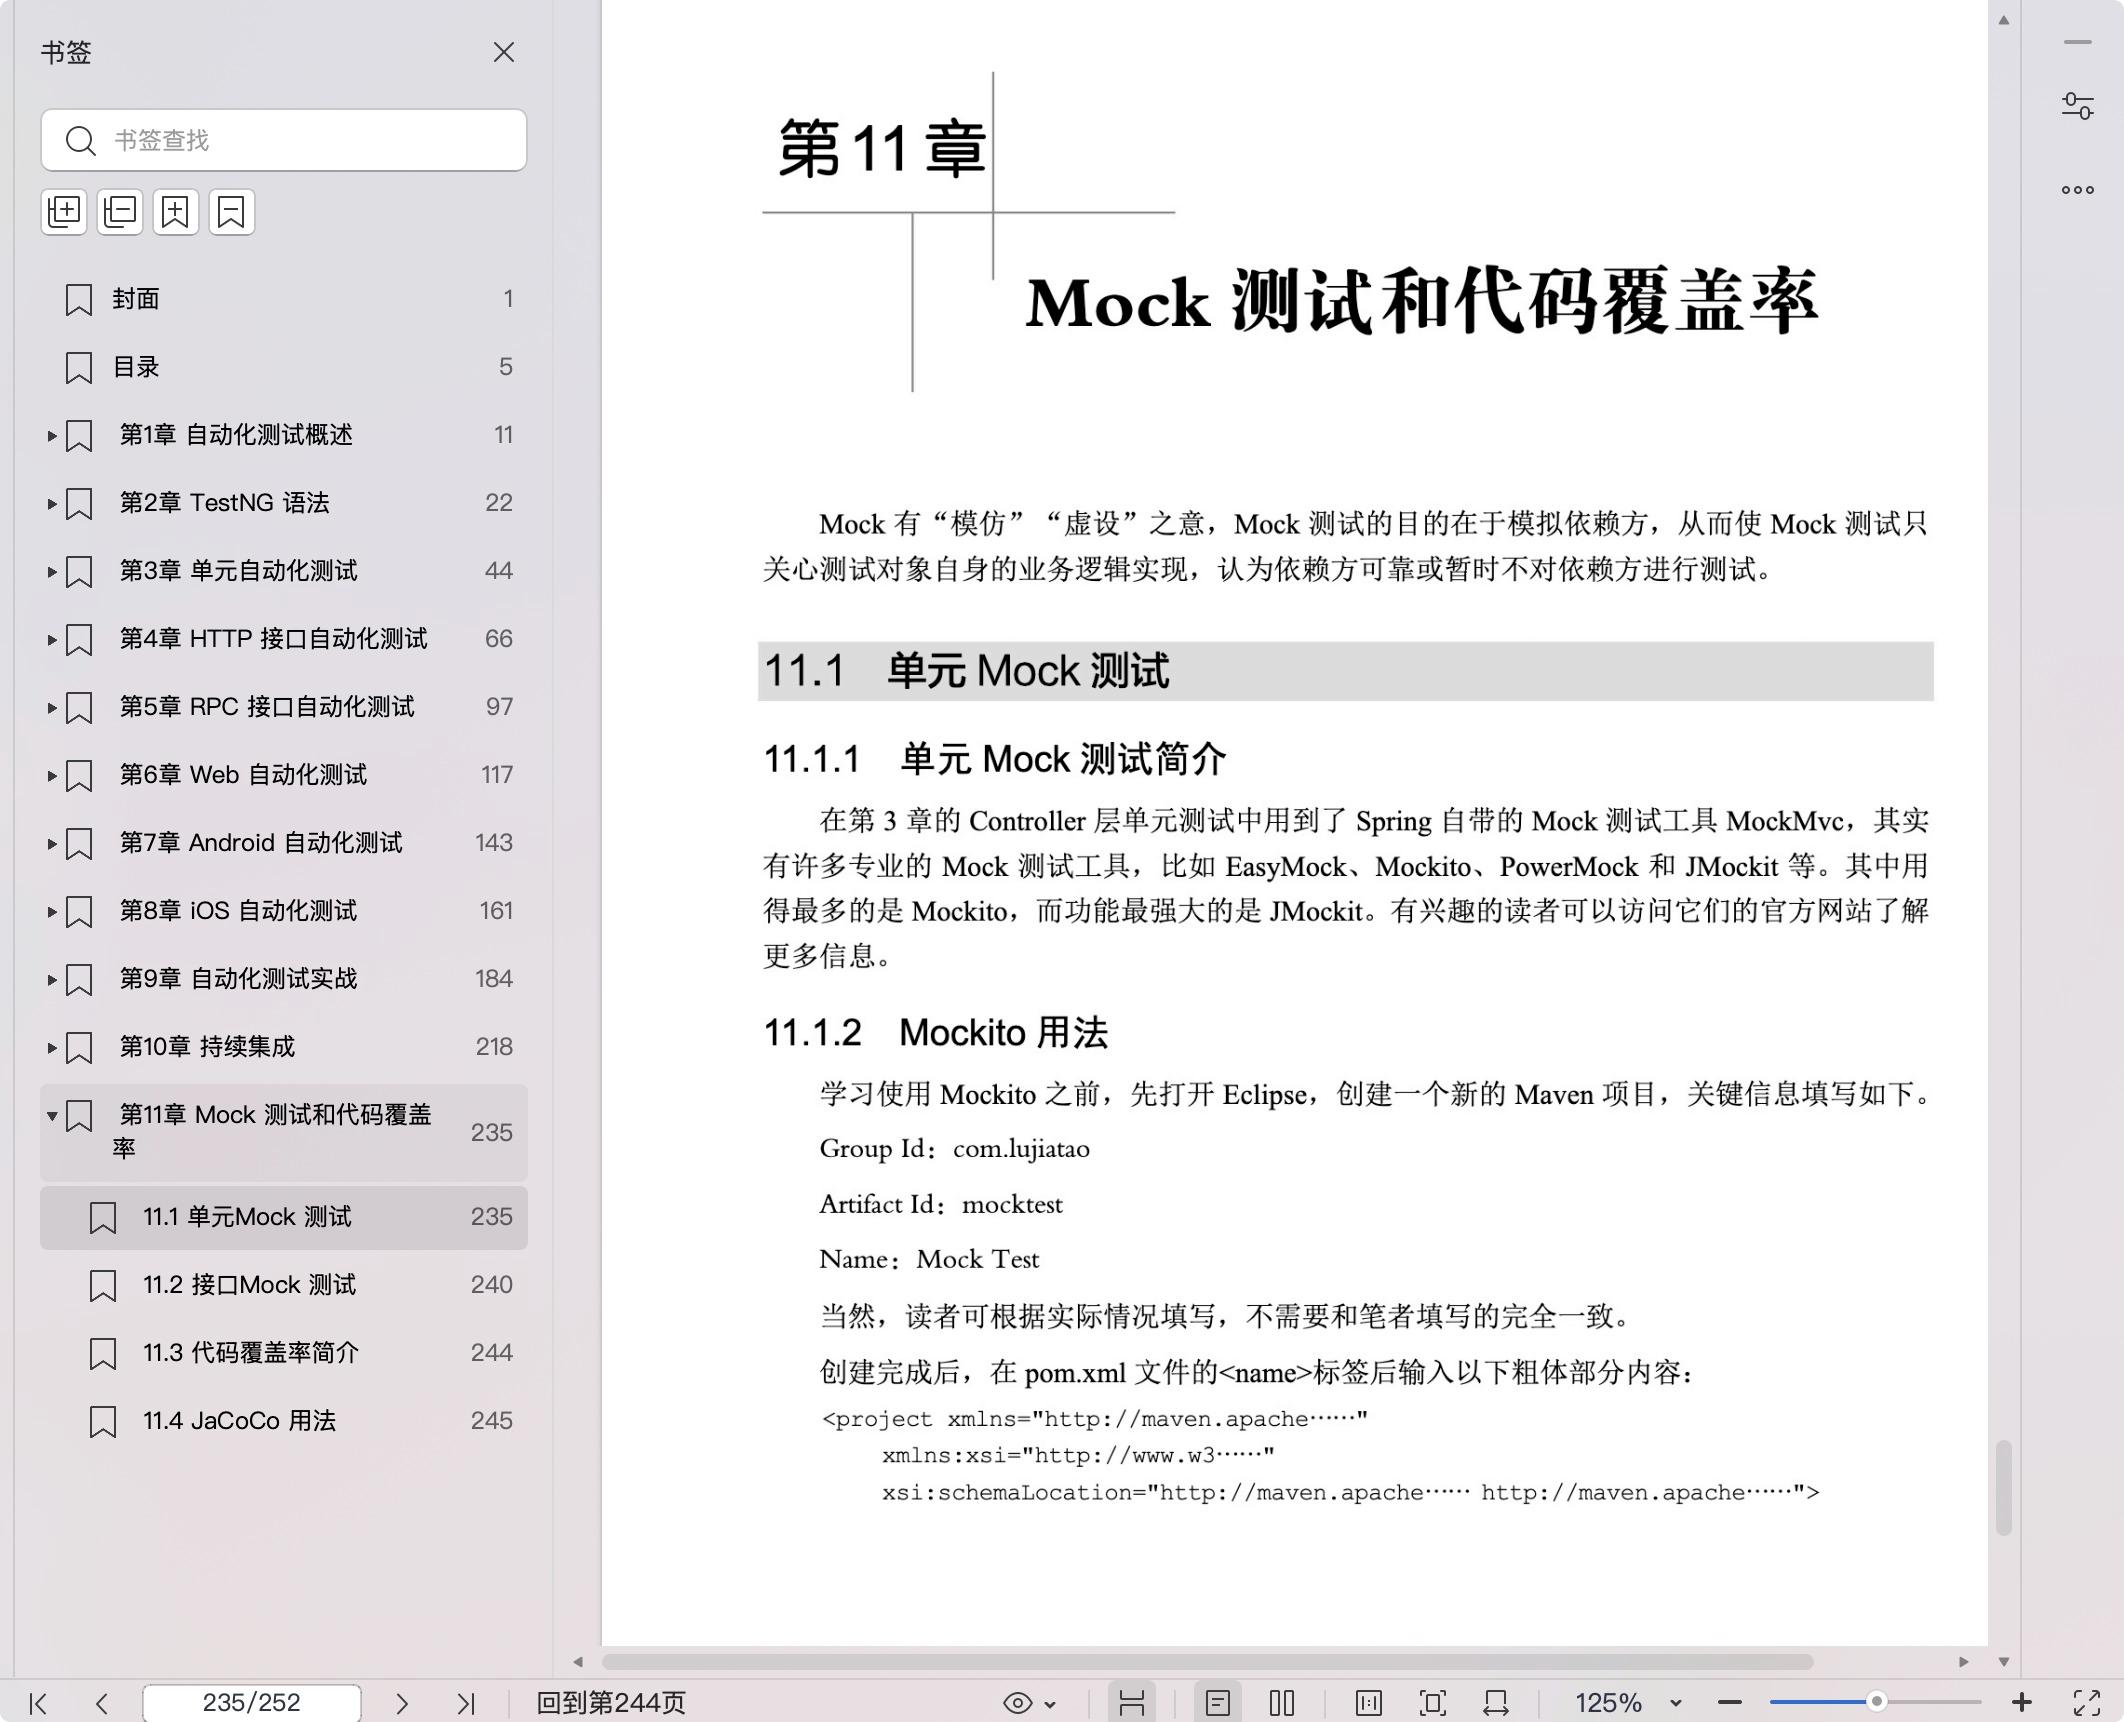Image resolution: width=2124 pixels, height=1722 pixels.
Task: Expand 第3章 单元自动化测试 bookmark
Action: click(52, 572)
